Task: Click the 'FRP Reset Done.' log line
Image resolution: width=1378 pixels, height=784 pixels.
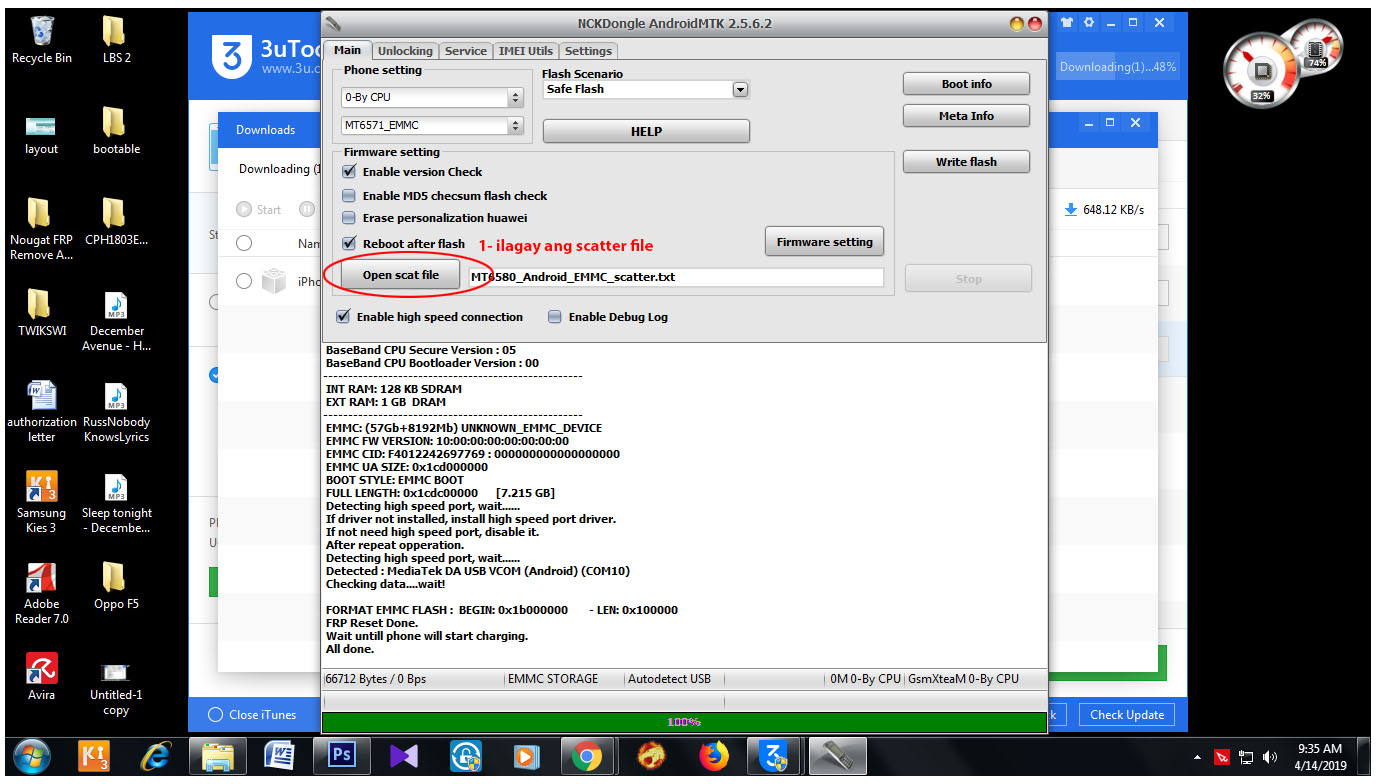Action: point(372,623)
